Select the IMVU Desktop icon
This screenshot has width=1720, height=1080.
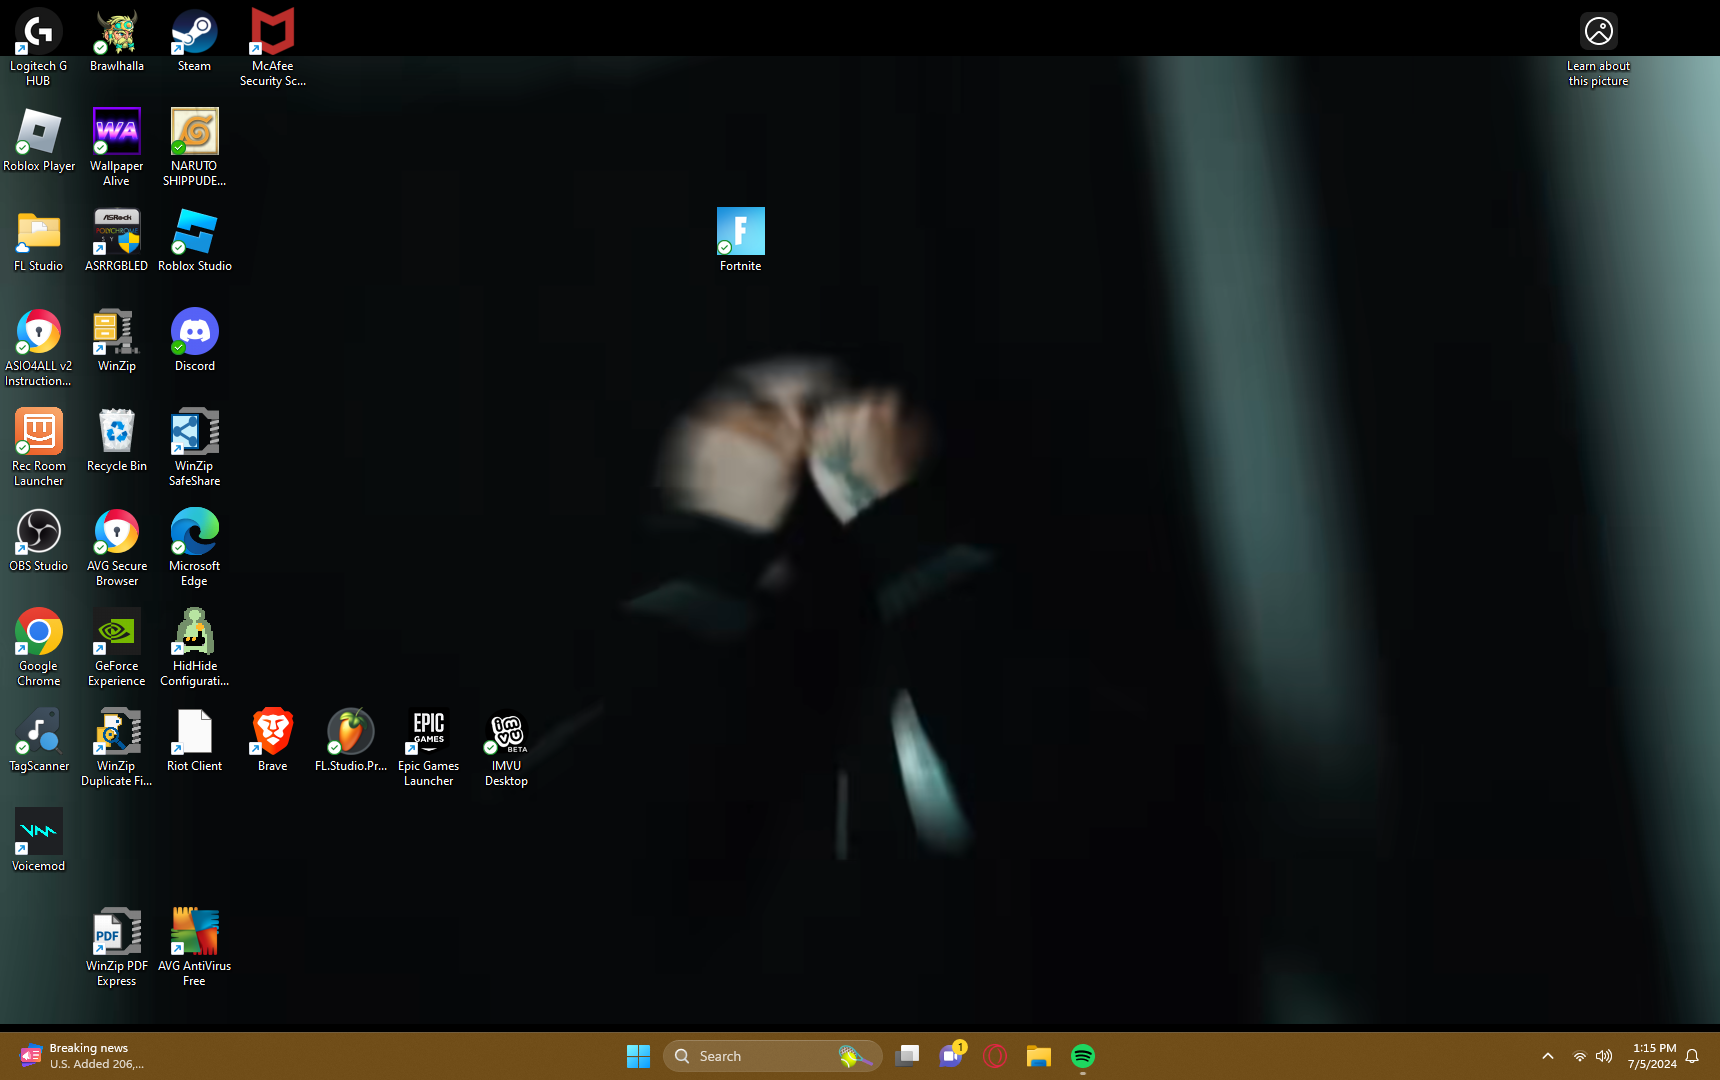[506, 747]
